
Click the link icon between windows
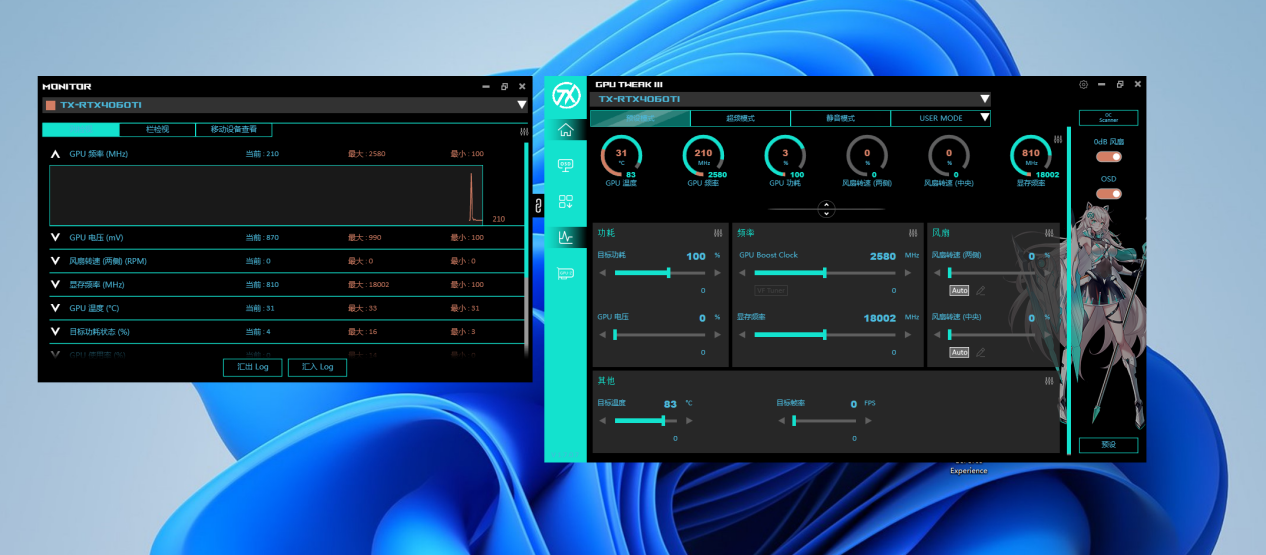(x=538, y=206)
